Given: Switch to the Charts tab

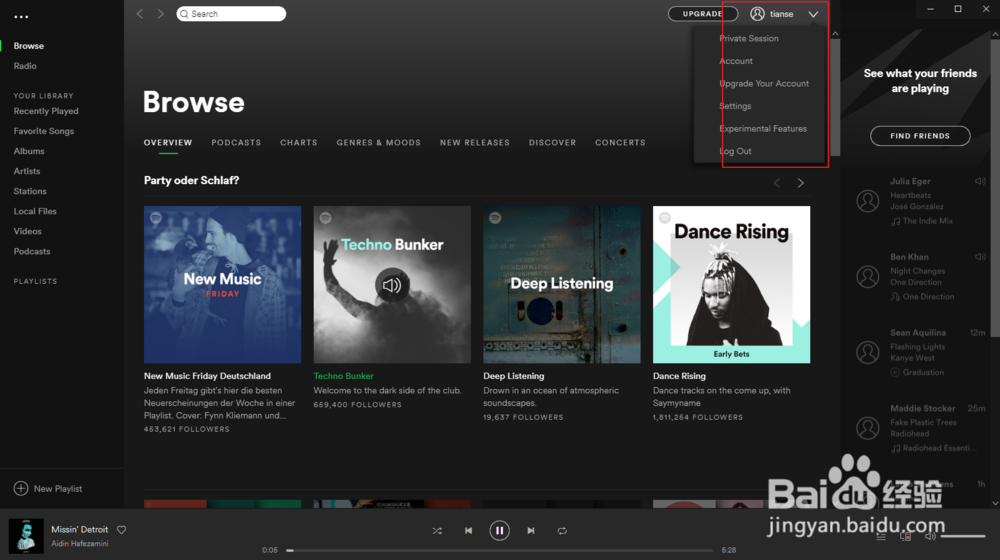Looking at the screenshot, I should coord(298,143).
